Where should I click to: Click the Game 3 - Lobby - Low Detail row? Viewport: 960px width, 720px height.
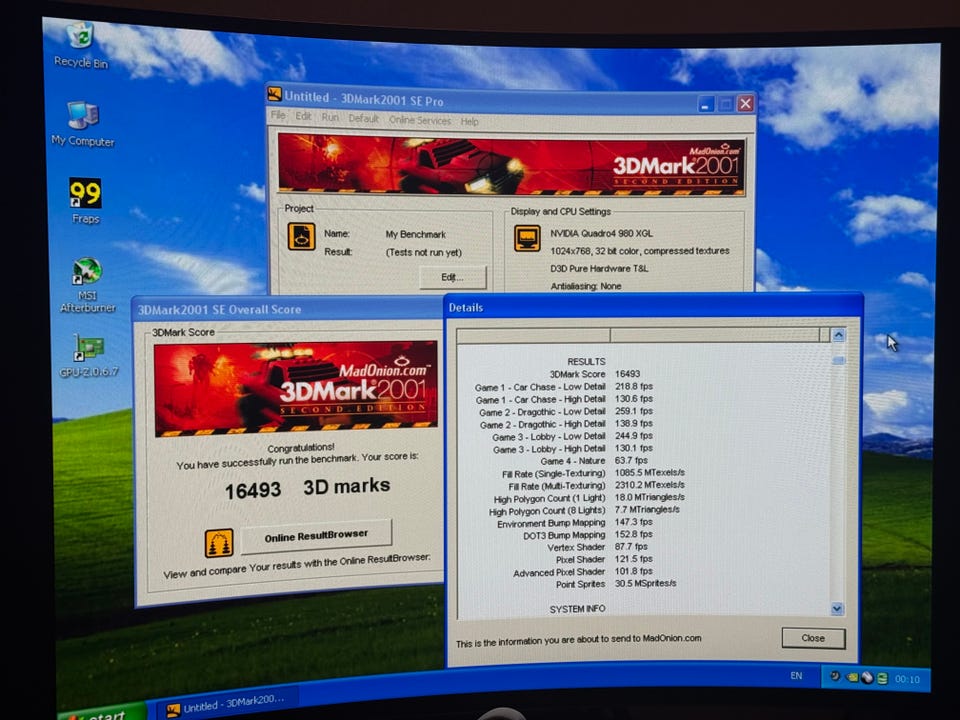572,436
